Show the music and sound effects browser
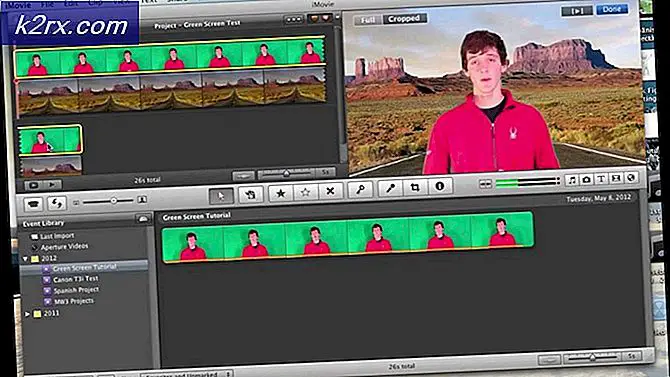This screenshot has width=670, height=377. pos(572,180)
